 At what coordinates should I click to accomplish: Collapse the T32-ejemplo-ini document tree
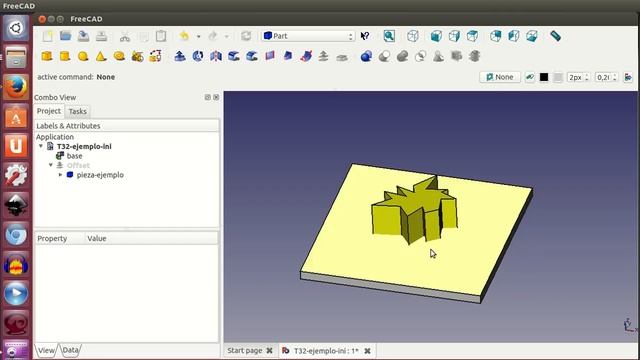click(41, 146)
